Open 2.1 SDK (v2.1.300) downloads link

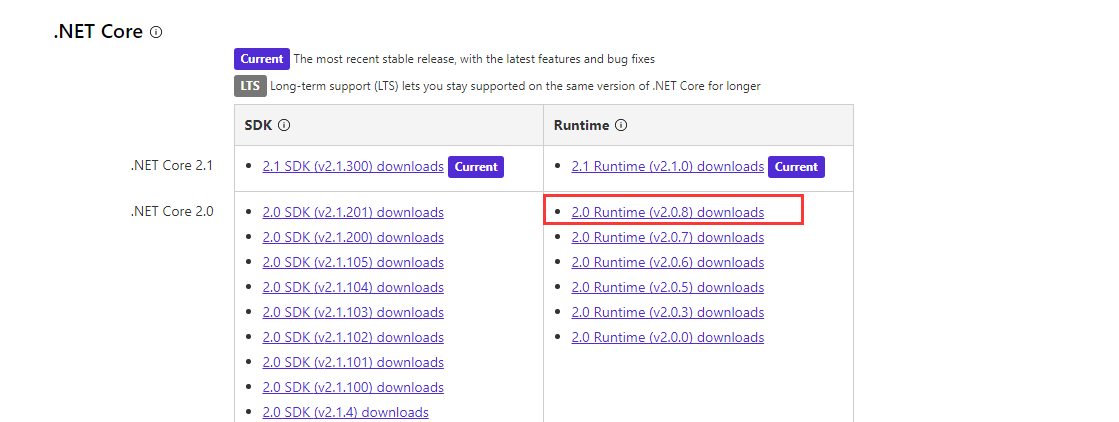coord(353,167)
